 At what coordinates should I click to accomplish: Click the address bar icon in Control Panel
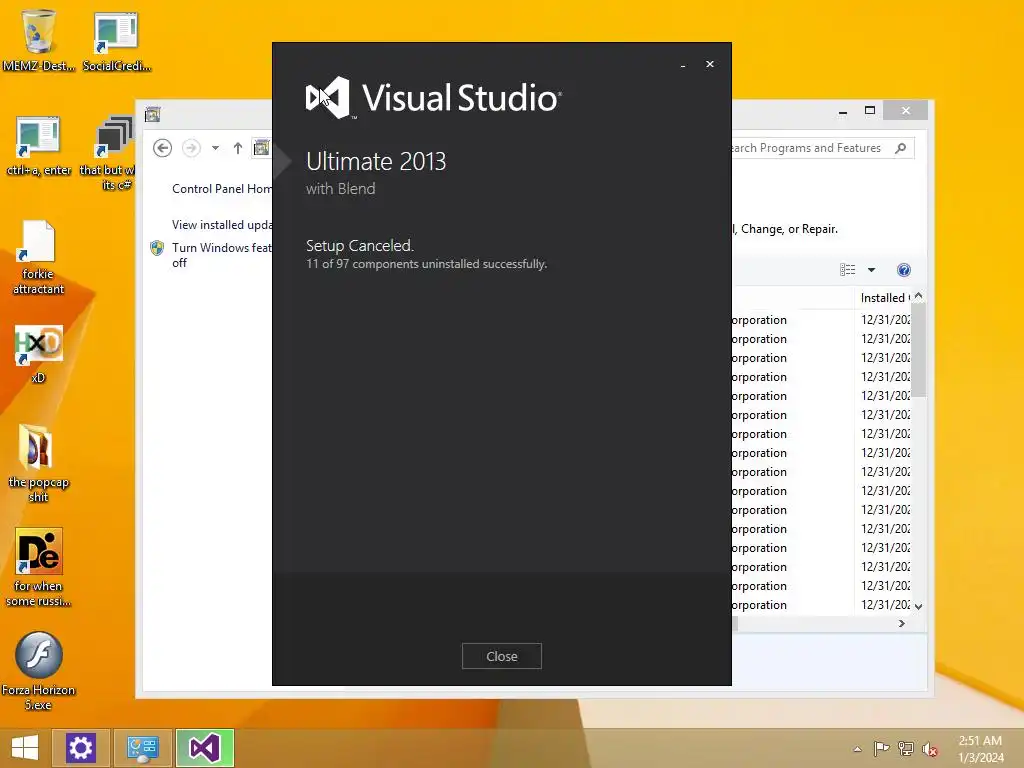261,148
